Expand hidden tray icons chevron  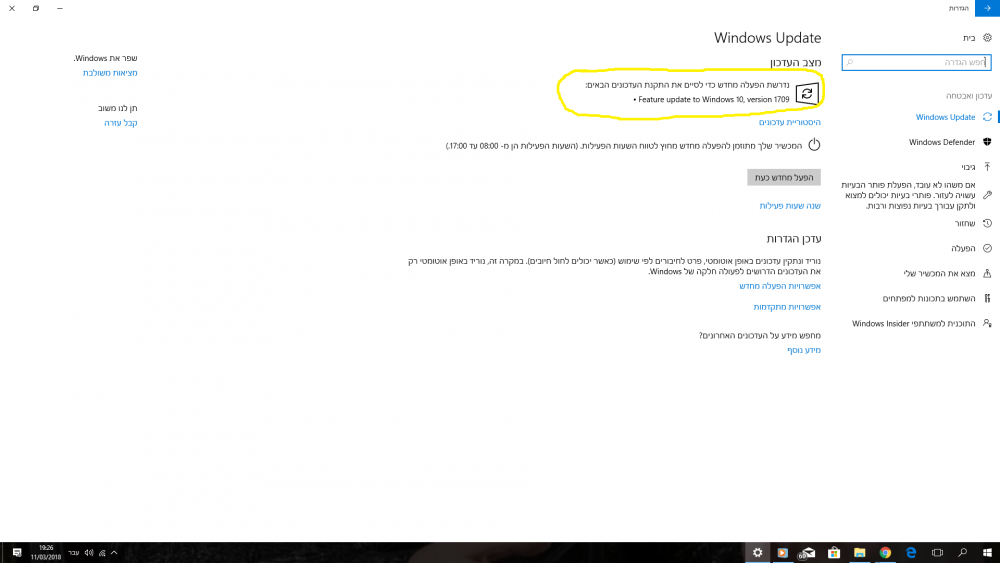114,553
